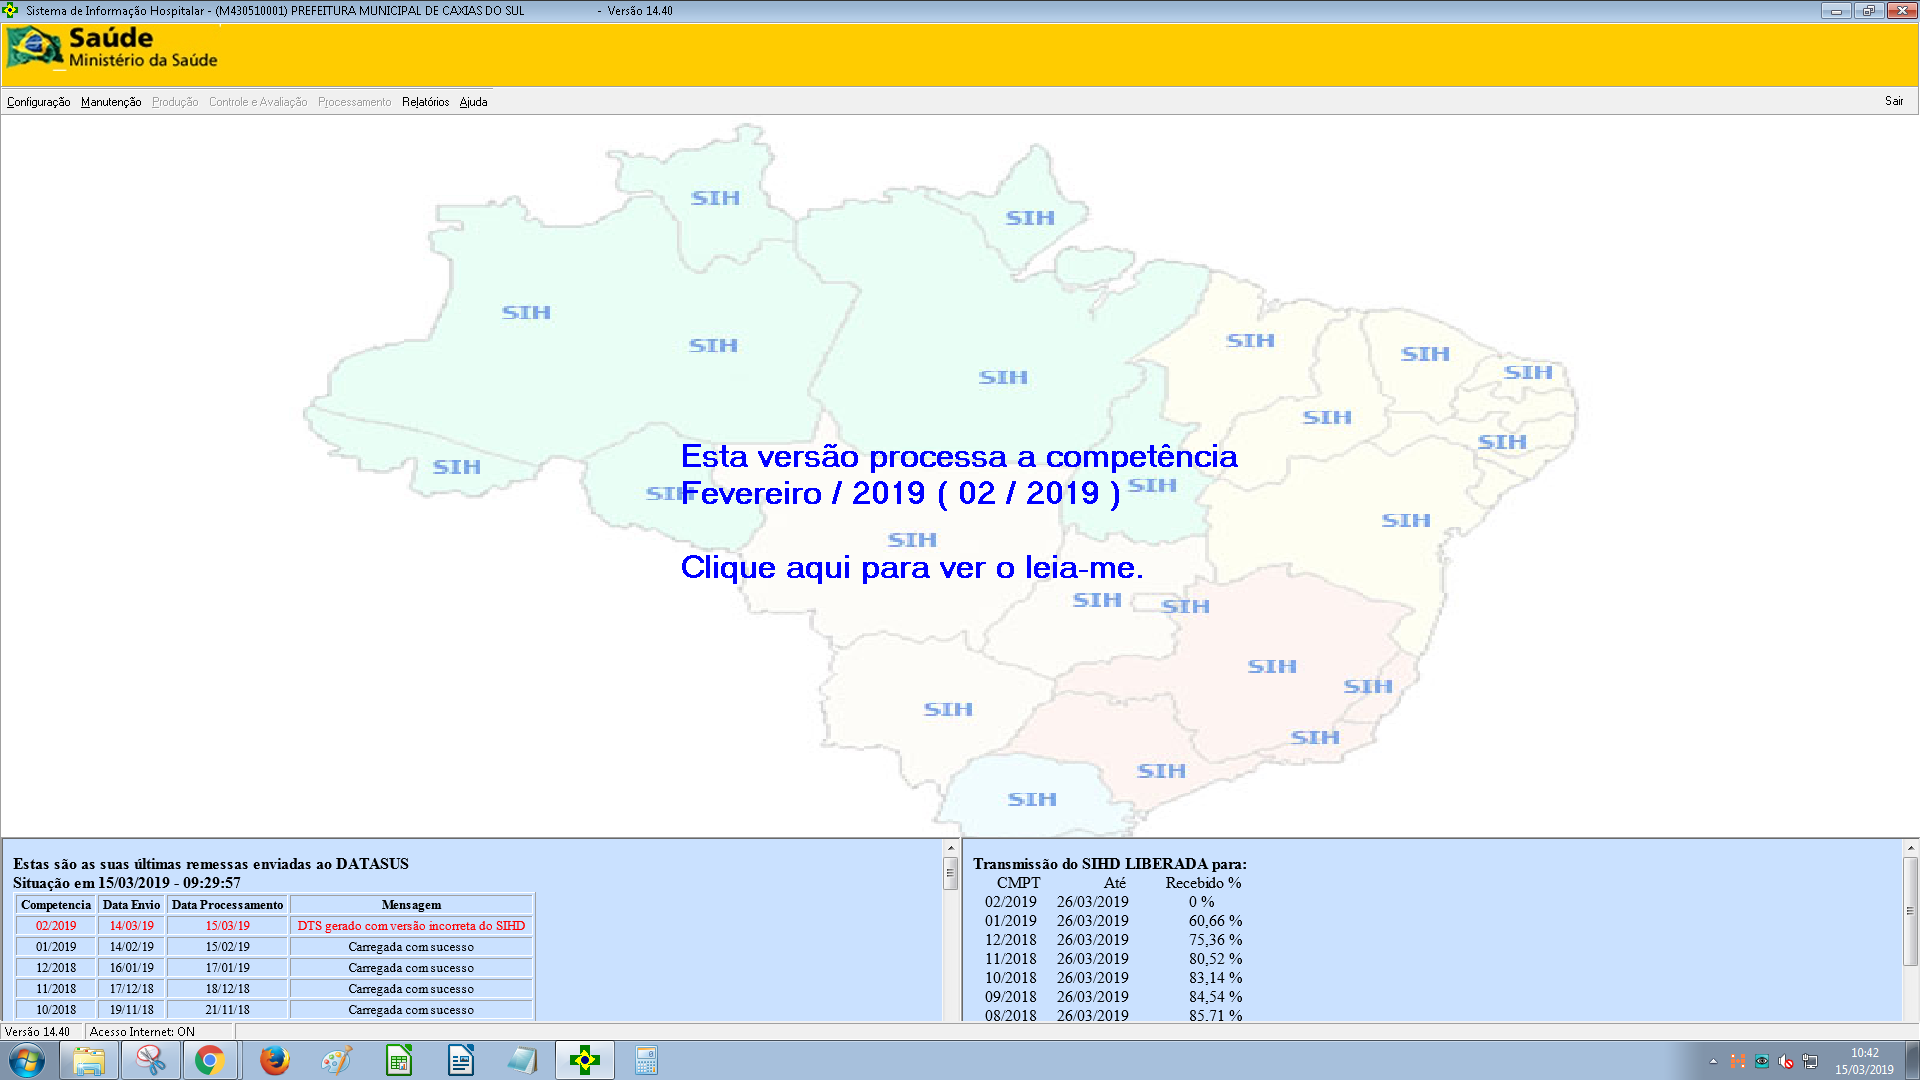Launch Firefox from the taskbar
Viewport: 1920px width, 1080px height.
pos(274,1059)
